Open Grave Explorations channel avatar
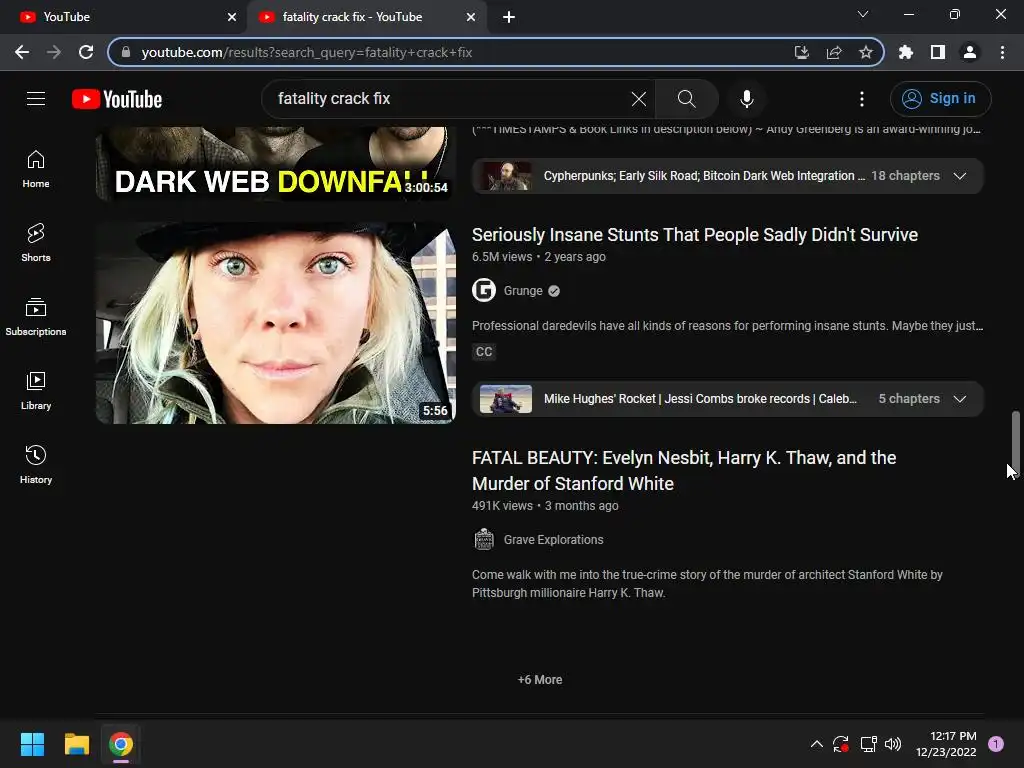 point(484,539)
